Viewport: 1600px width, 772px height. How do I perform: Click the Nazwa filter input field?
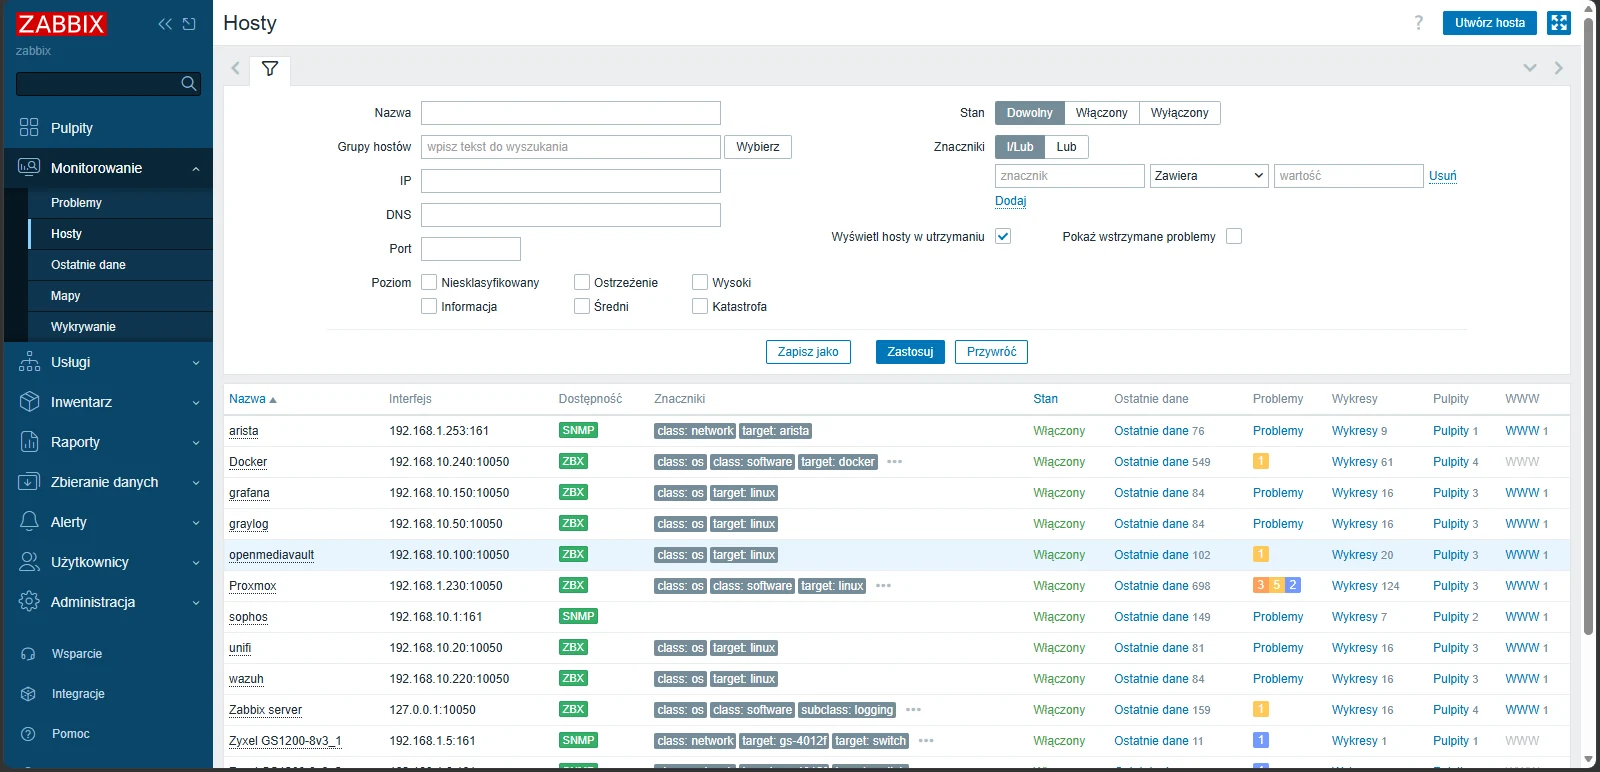point(571,113)
